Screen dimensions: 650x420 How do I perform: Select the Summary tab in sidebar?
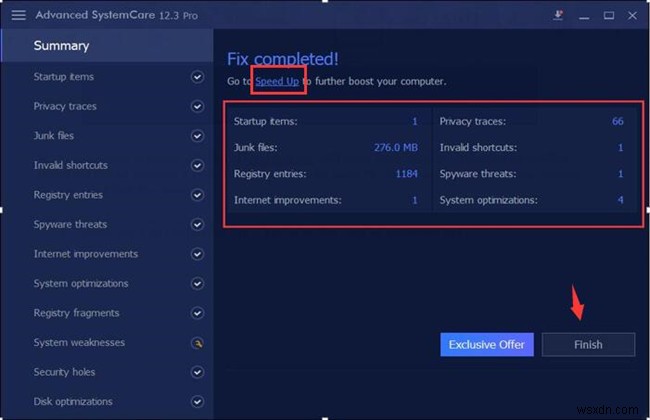[107, 46]
